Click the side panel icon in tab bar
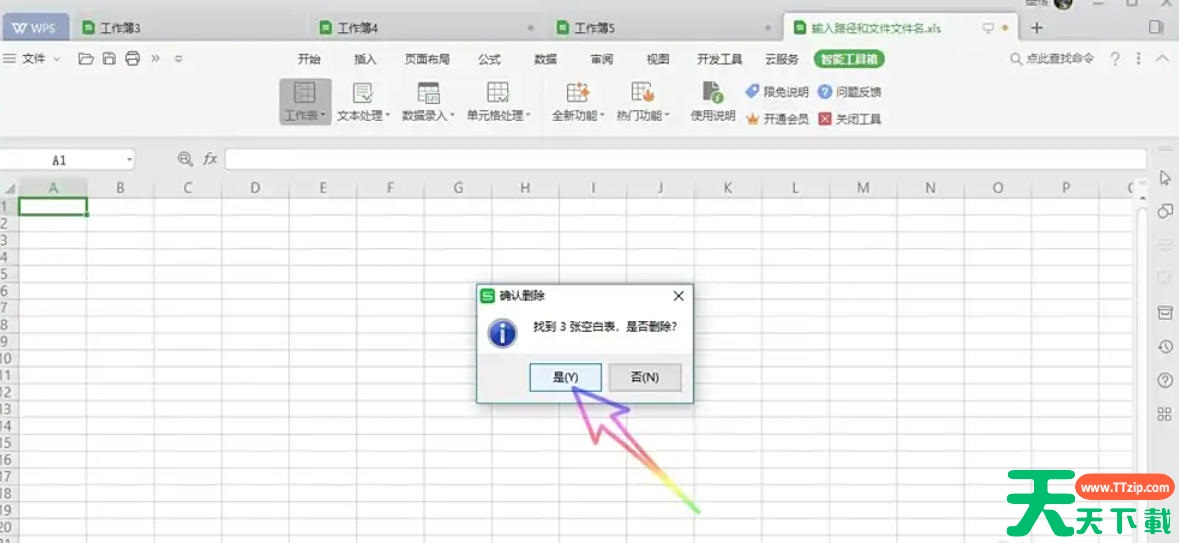The height and width of the screenshot is (543, 1179). pos(1156,27)
